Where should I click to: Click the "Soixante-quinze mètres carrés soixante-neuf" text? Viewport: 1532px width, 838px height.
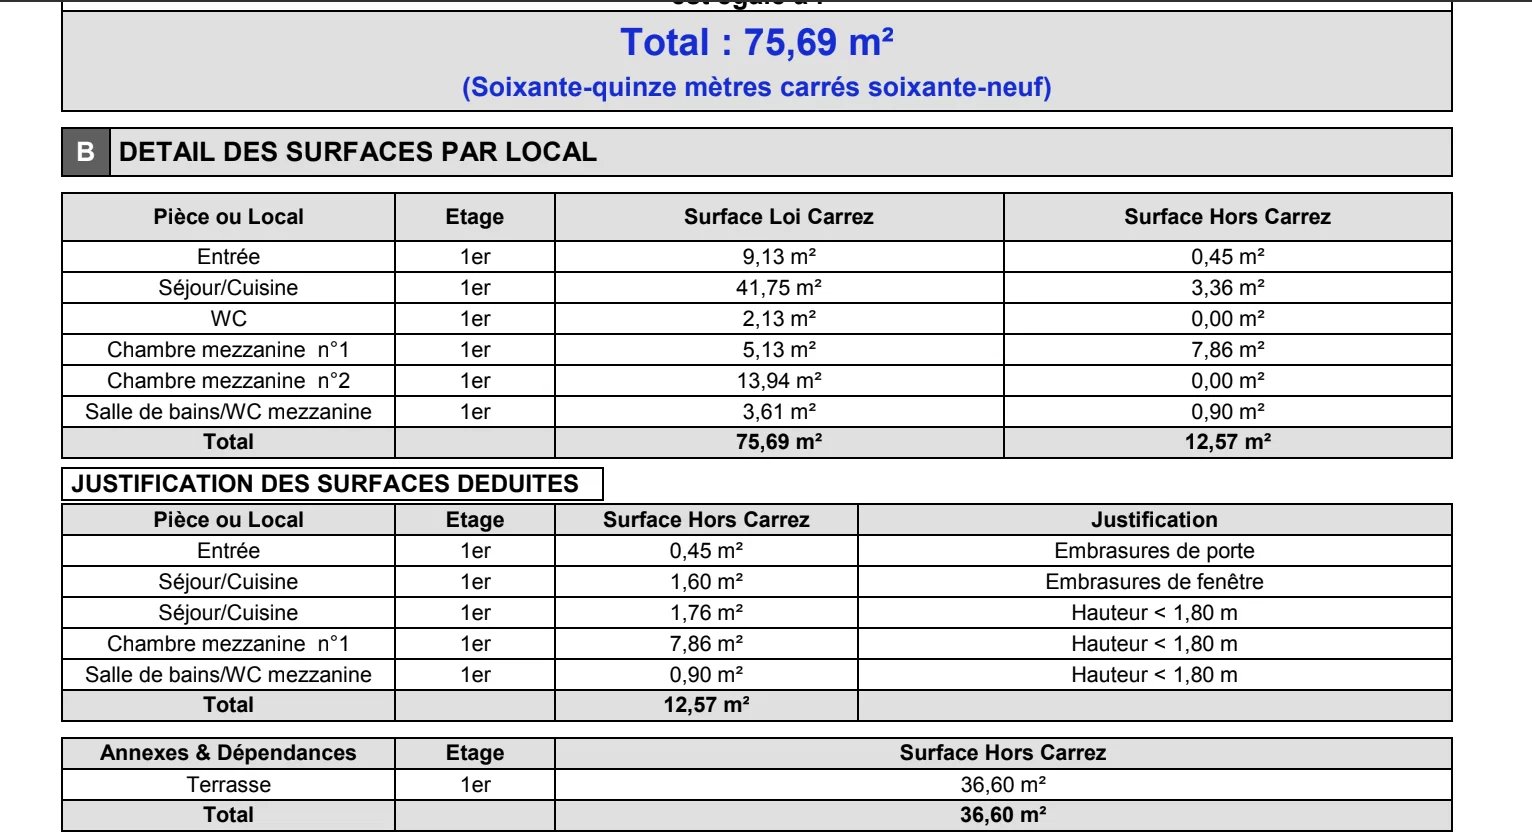coord(756,88)
